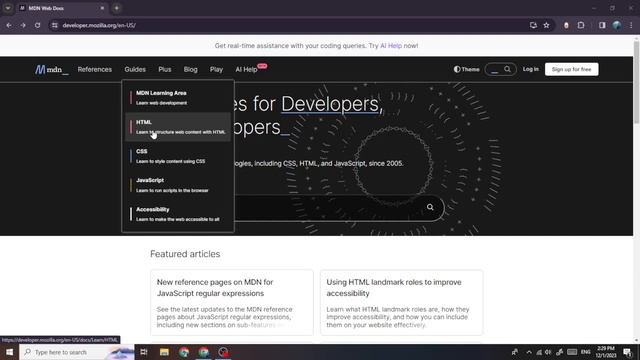Select Accessibility in Guides dropdown

click(x=178, y=214)
